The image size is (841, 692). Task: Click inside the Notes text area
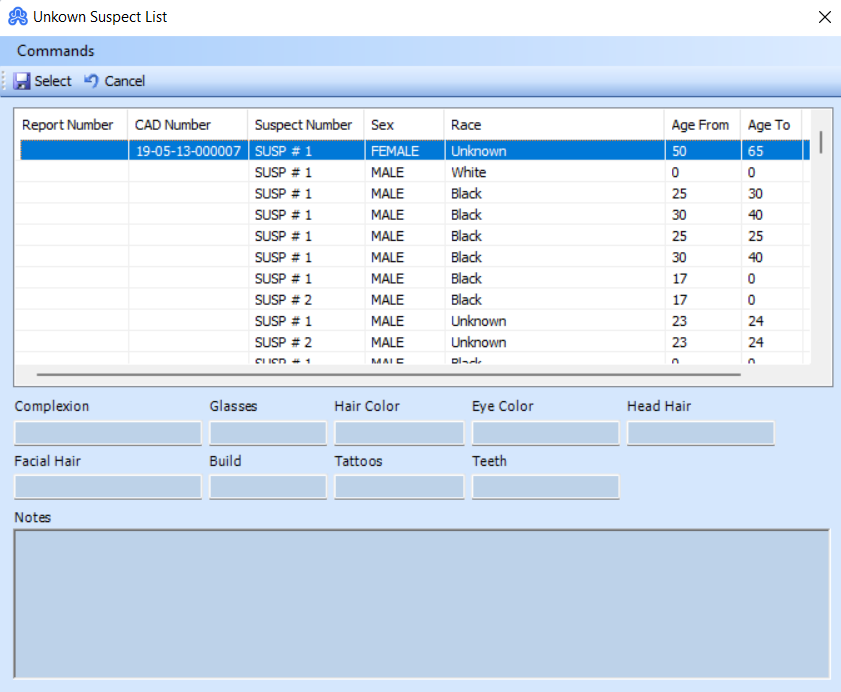(420, 600)
